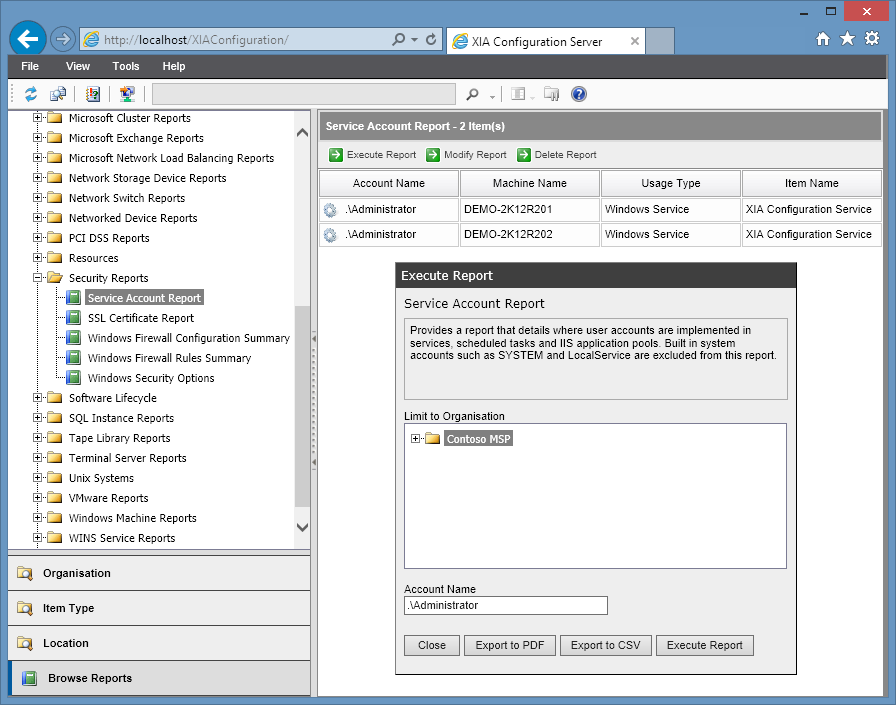Click the gear icon for DEMO-2K12R201 row

331,210
